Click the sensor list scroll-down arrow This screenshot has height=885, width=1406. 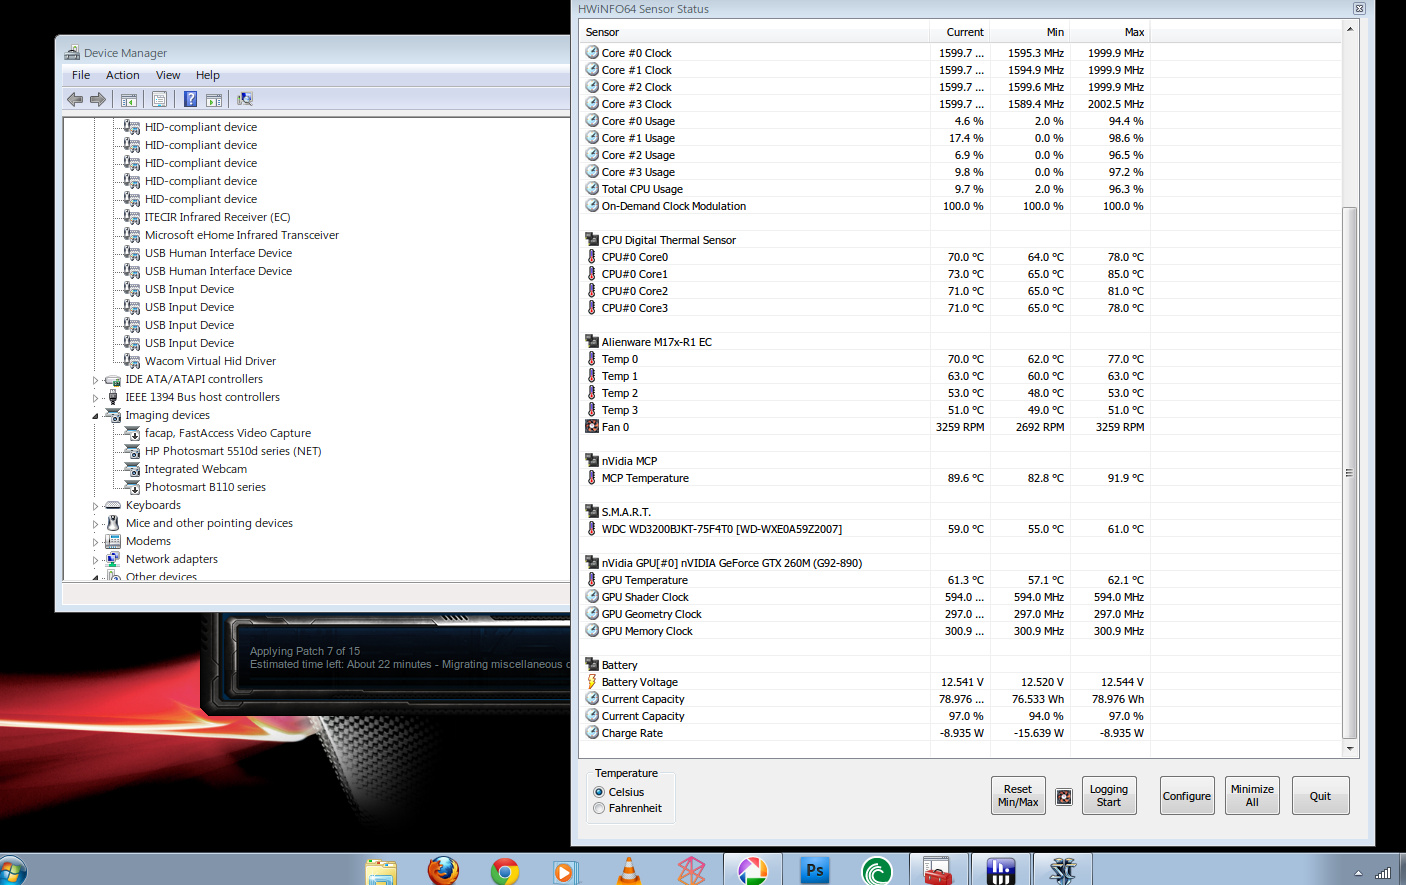(x=1349, y=748)
